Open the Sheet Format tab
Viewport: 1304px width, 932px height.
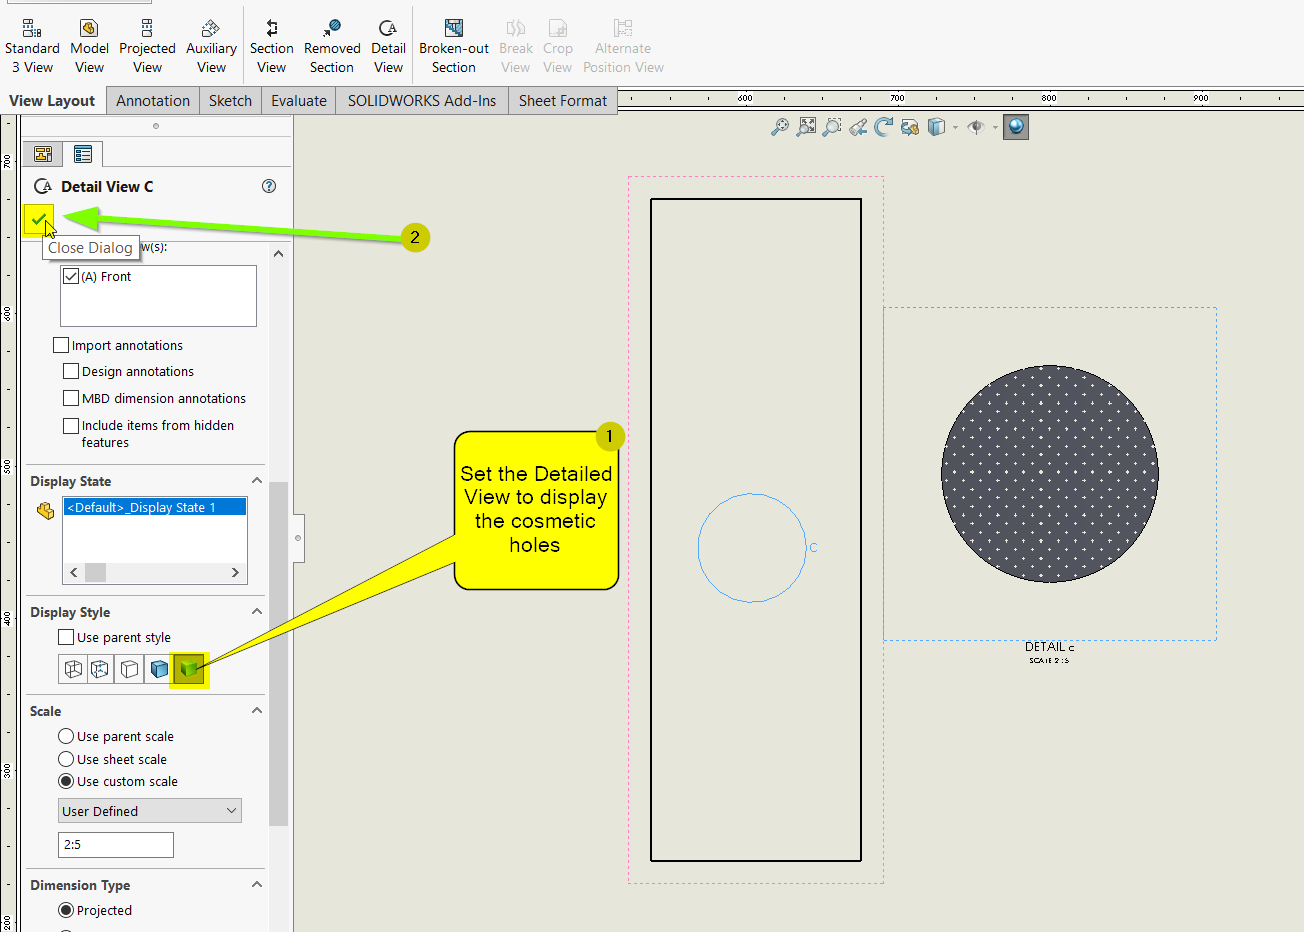coord(562,100)
